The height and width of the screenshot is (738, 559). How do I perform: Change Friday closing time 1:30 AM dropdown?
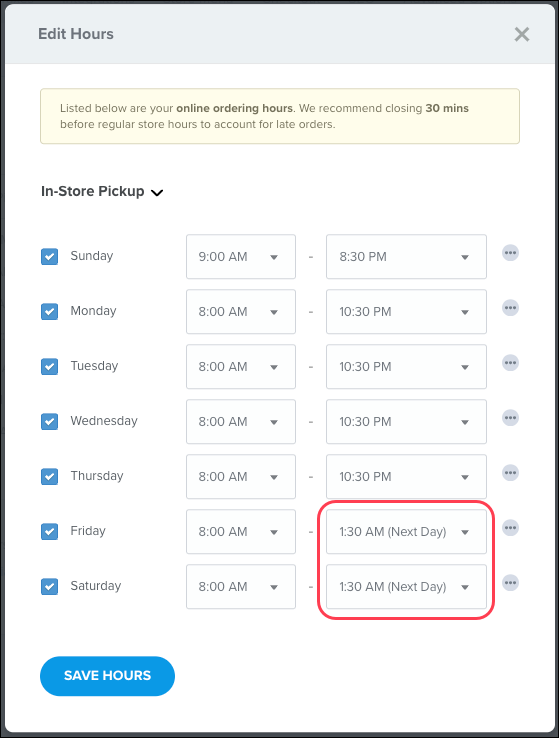(406, 531)
